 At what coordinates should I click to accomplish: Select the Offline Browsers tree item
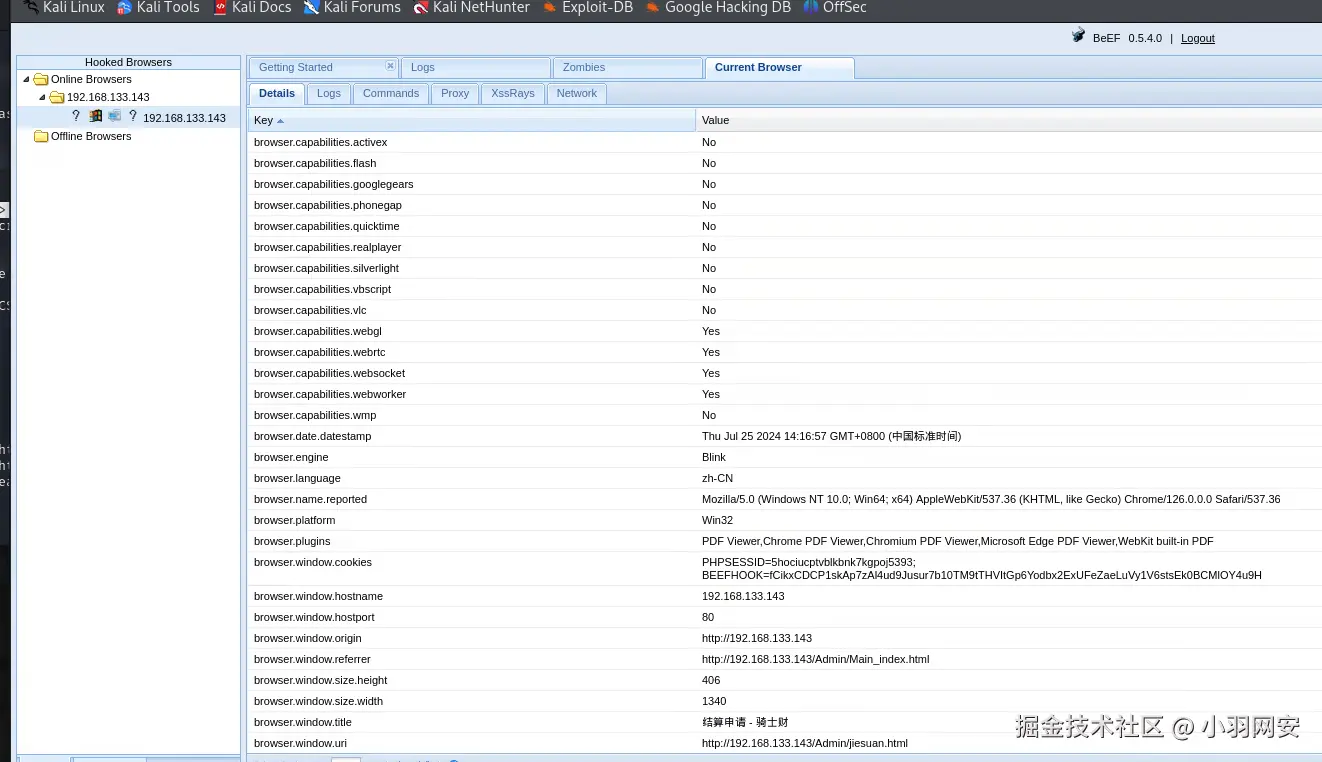click(x=91, y=136)
